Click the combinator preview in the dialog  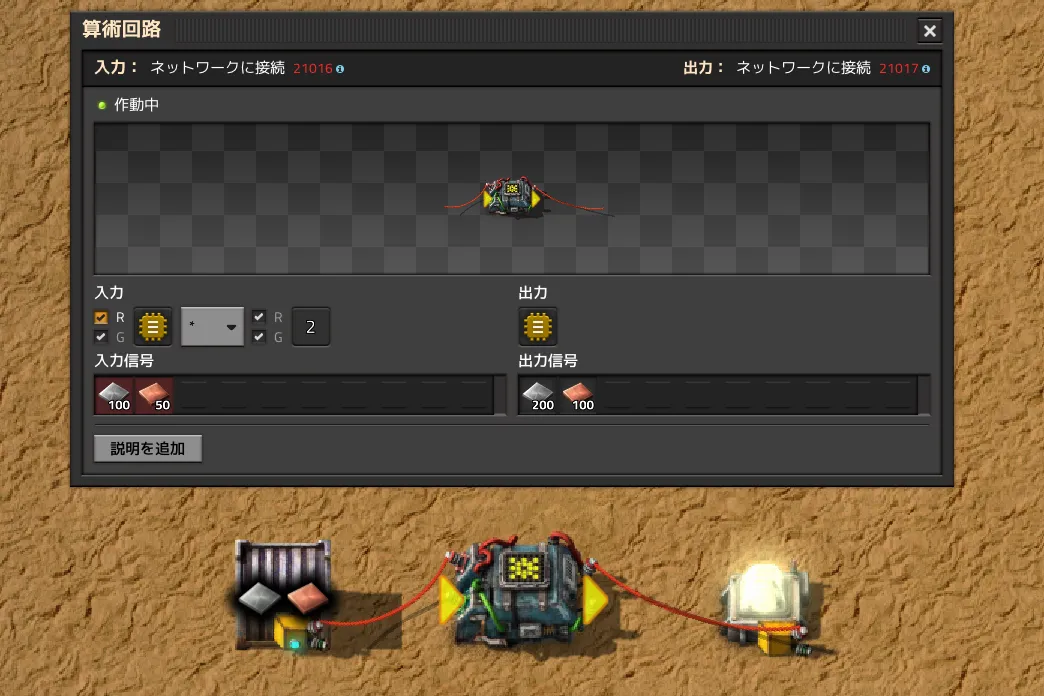512,196
